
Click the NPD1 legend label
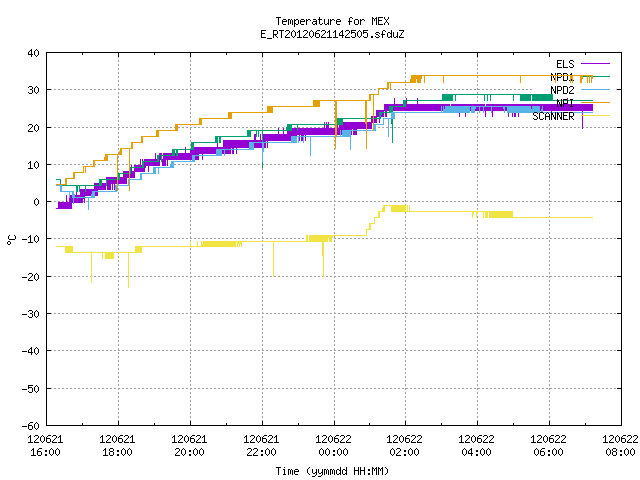pos(562,77)
